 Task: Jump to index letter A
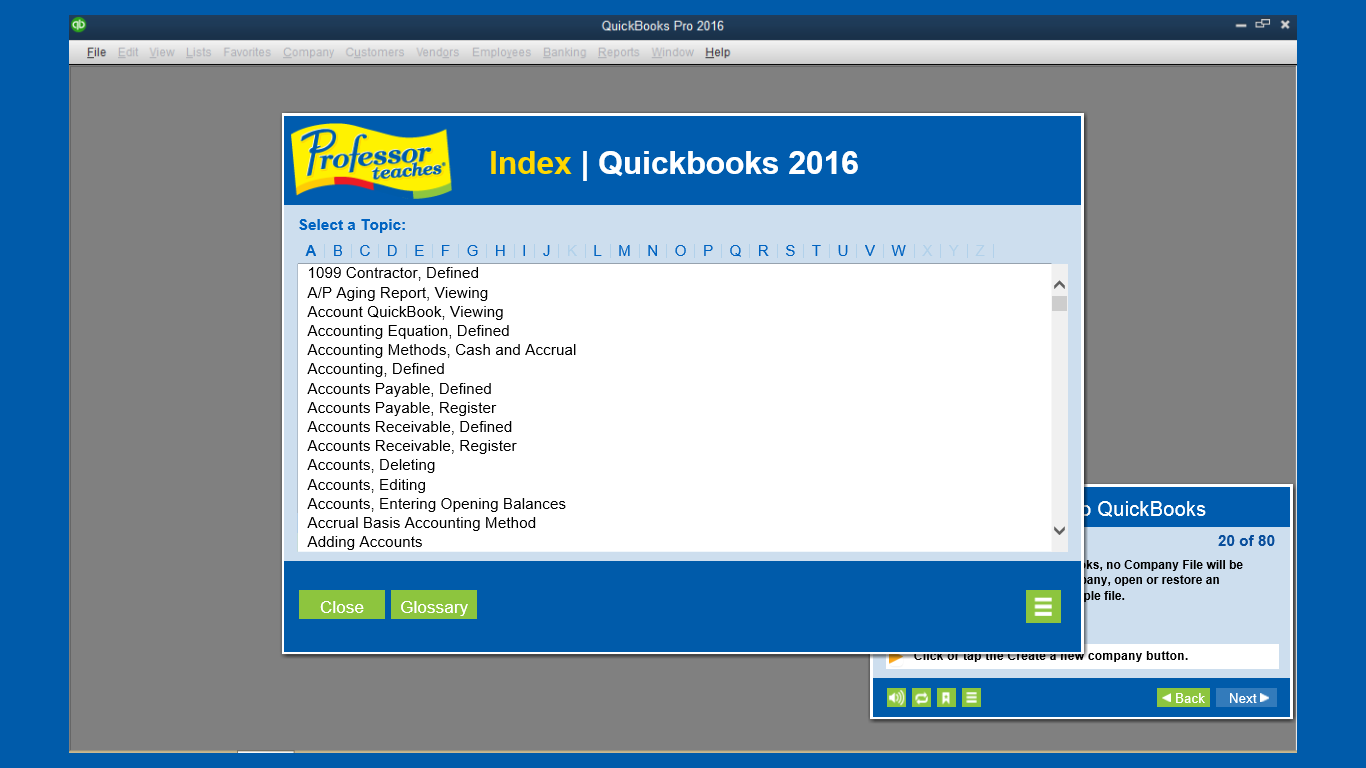tap(311, 251)
